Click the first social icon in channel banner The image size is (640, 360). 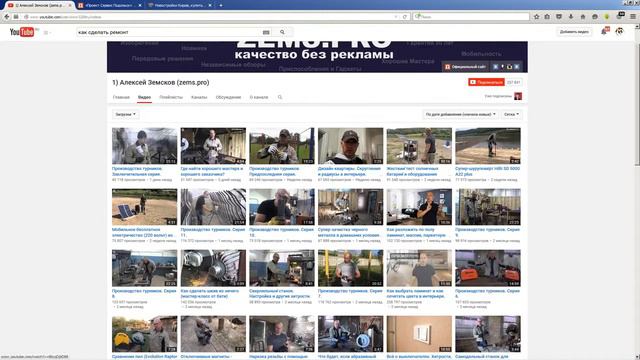tap(496, 67)
